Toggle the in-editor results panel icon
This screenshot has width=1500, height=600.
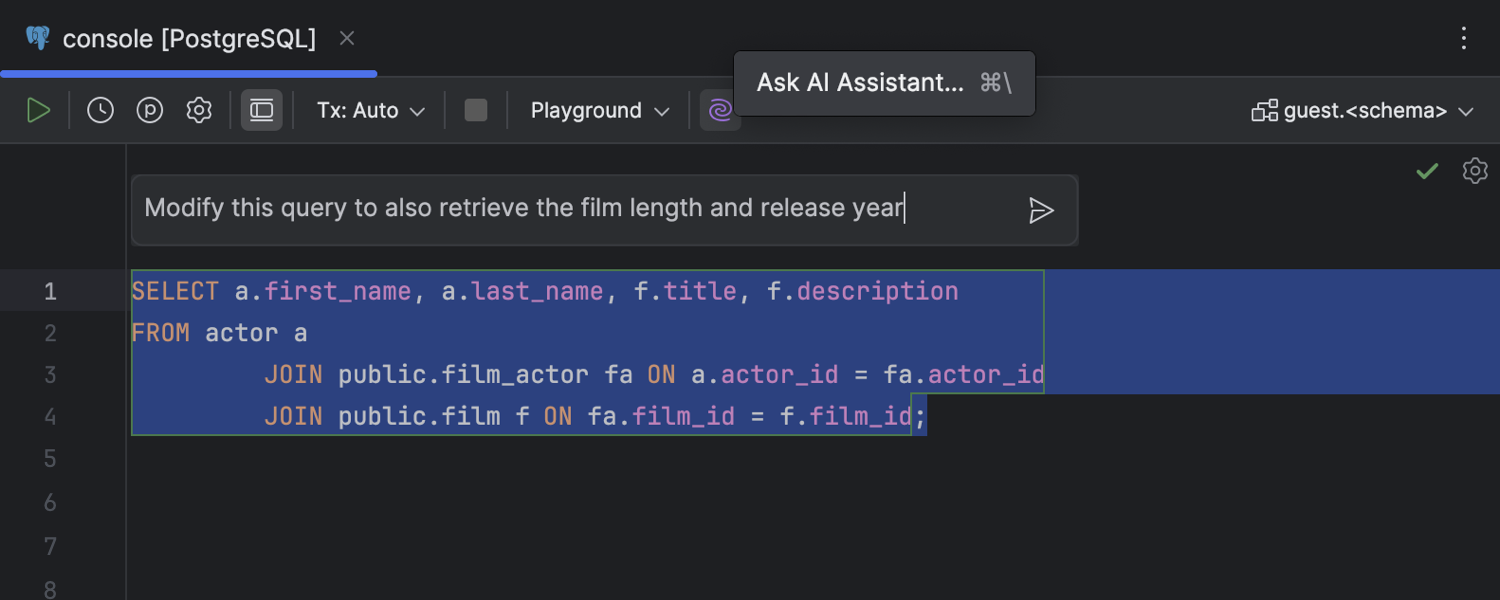(261, 110)
